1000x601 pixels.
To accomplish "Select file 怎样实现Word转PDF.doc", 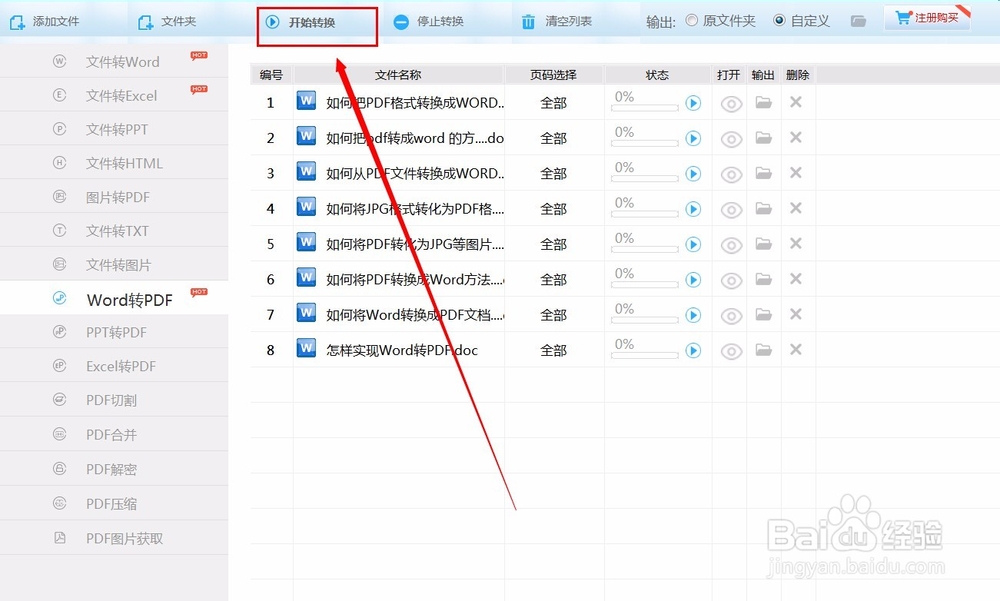I will click(402, 350).
